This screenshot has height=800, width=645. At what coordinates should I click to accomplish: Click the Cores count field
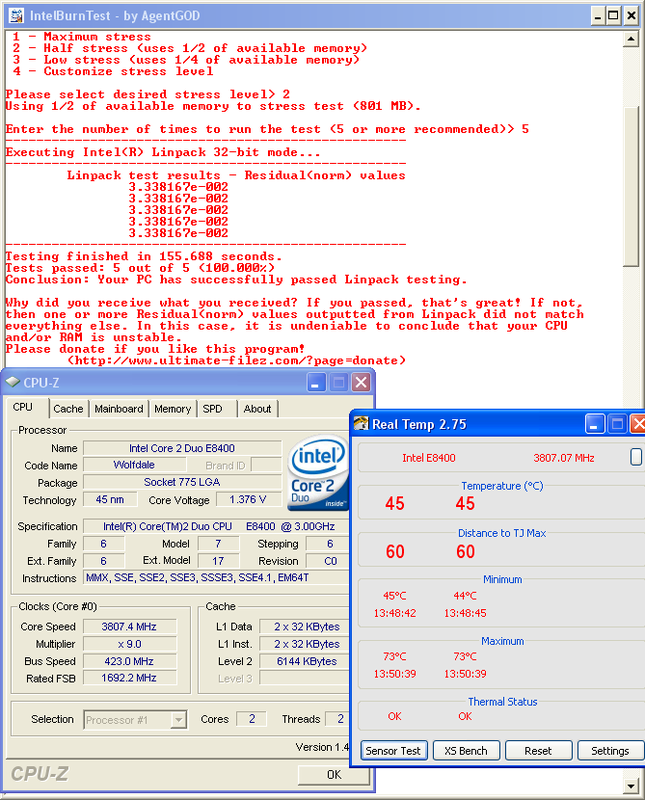(x=252, y=719)
